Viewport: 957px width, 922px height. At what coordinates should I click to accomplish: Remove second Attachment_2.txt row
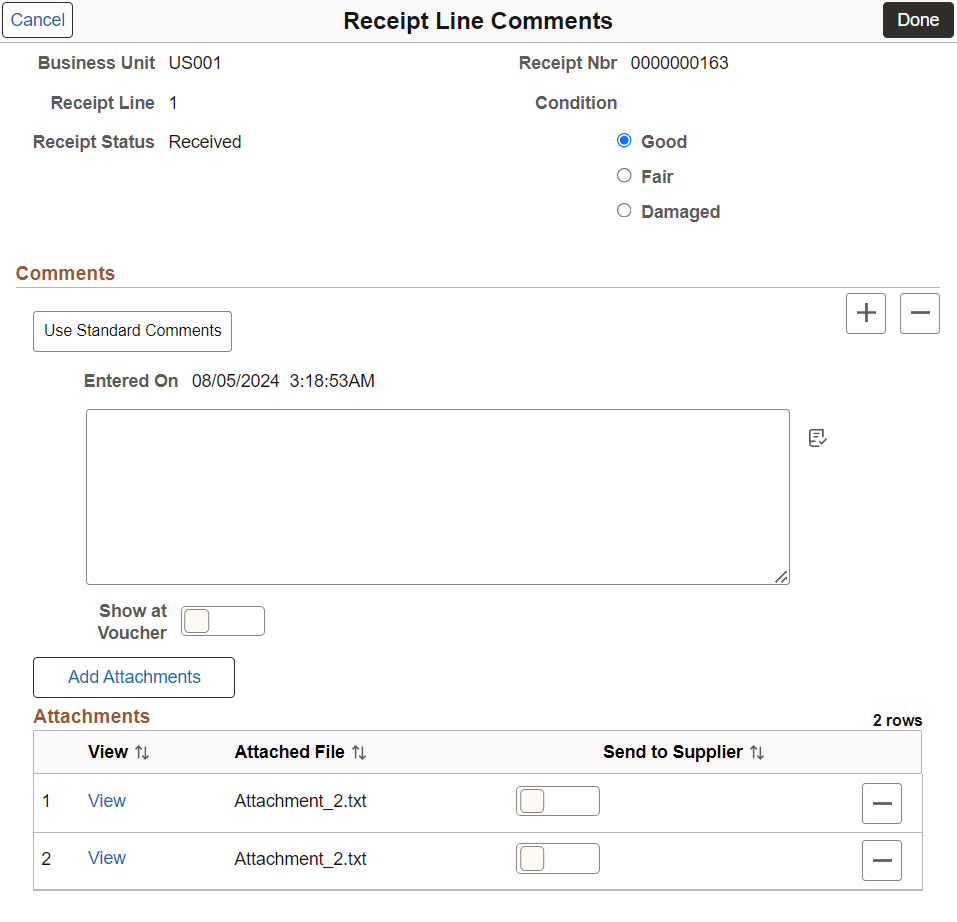point(881,860)
